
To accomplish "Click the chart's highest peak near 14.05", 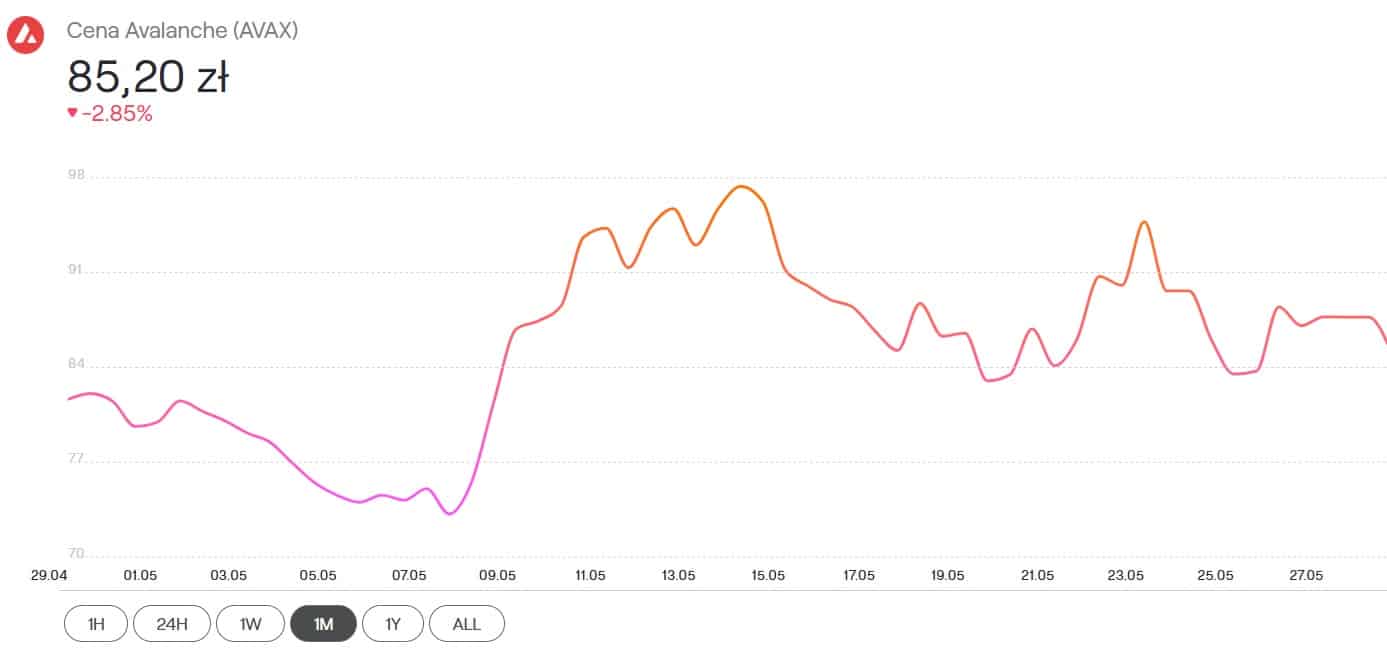I will coord(741,187).
